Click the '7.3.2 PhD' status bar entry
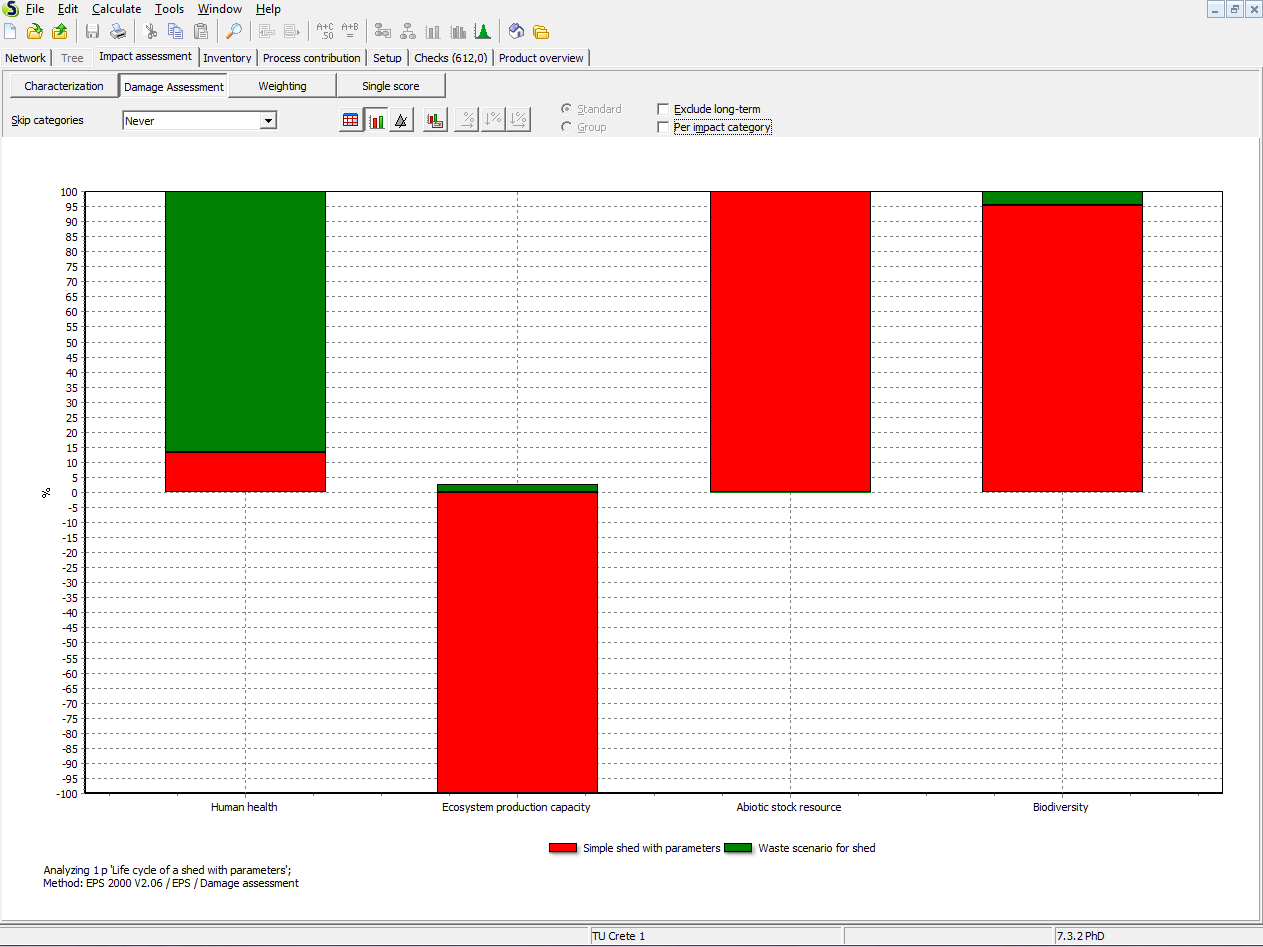The width and height of the screenshot is (1263, 947). [x=1081, y=936]
